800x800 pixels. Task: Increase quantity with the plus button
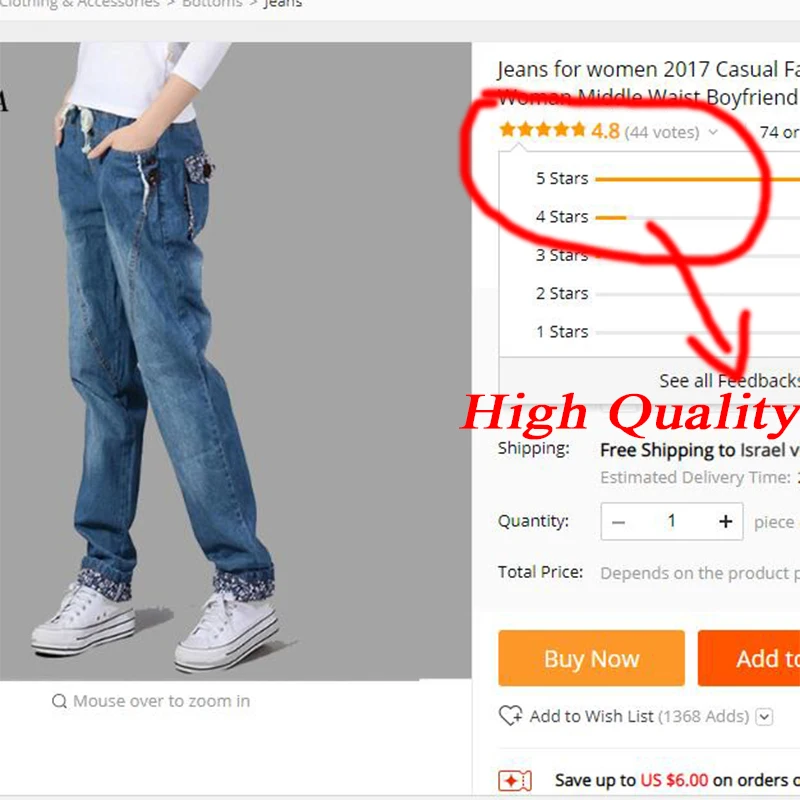point(726,521)
